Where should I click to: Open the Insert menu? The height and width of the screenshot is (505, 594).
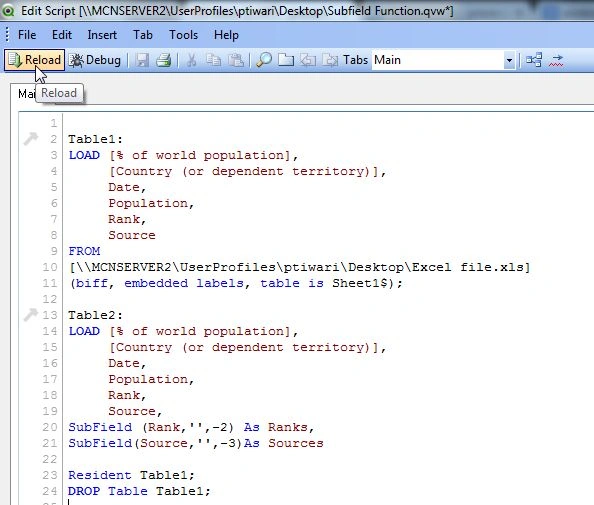coord(102,35)
